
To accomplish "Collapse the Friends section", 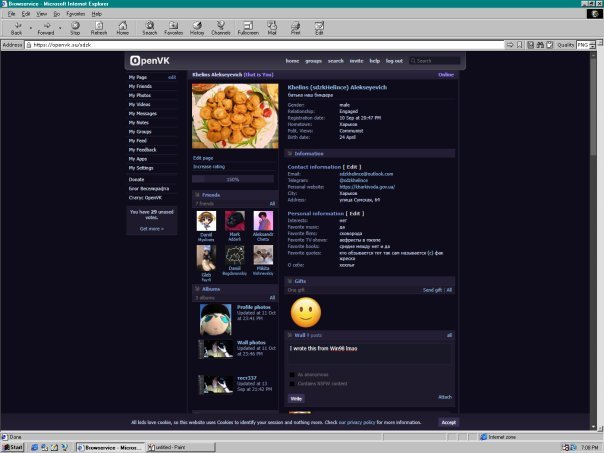I will tap(198, 195).
